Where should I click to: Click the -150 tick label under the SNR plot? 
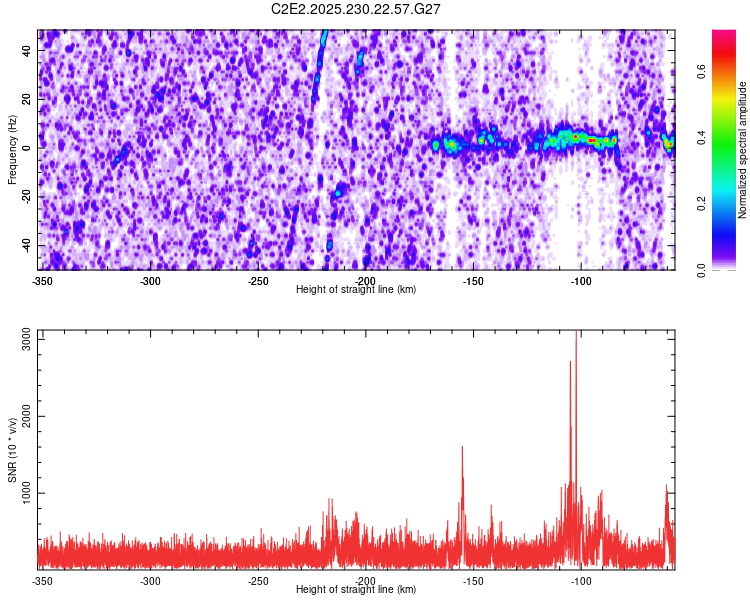click(473, 581)
